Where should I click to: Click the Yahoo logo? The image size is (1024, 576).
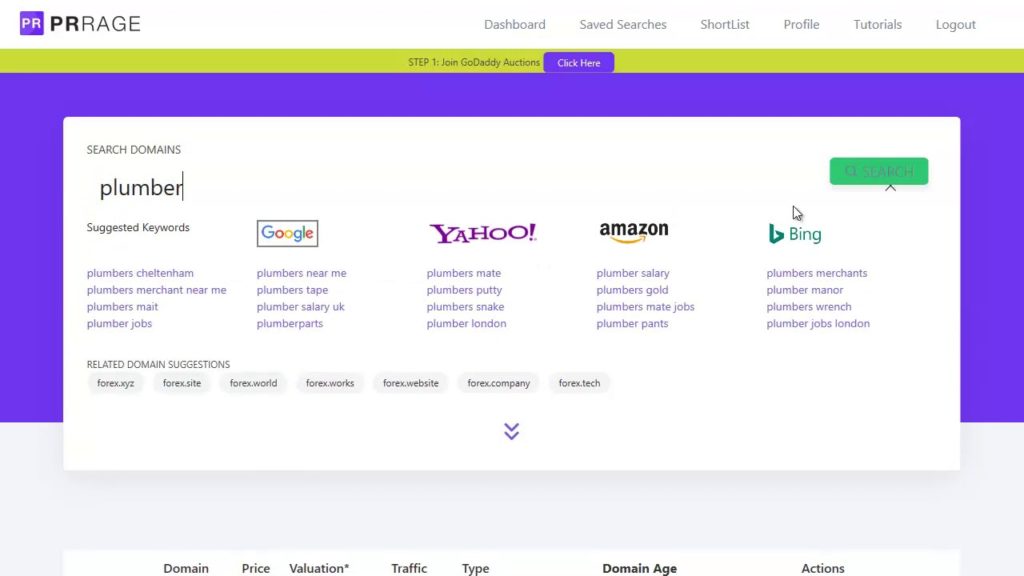point(483,233)
